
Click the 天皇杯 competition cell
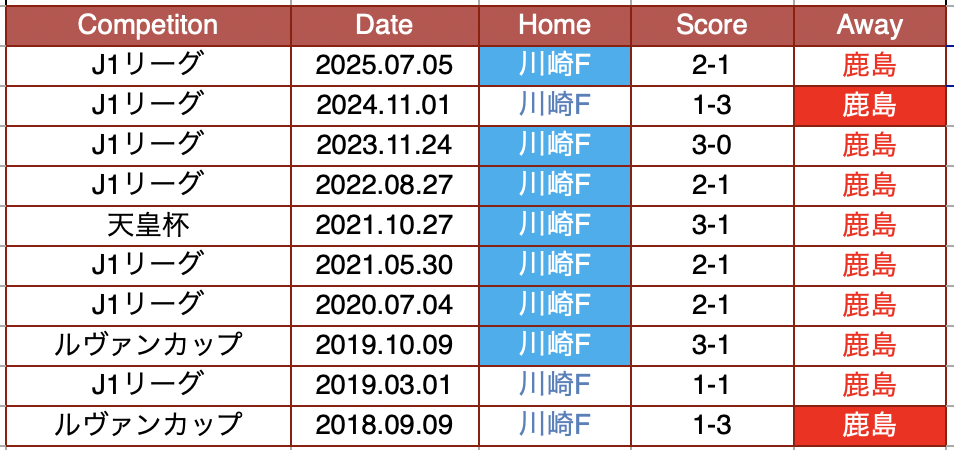click(147, 225)
